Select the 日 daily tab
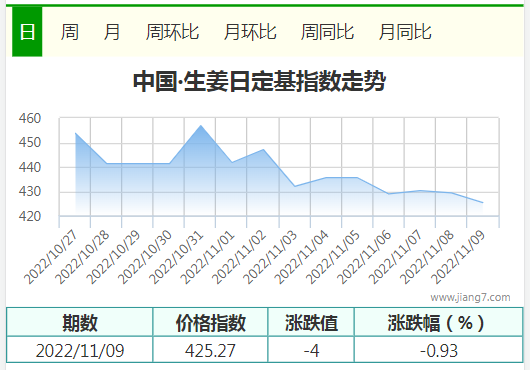The height and width of the screenshot is (370, 530). pyautogui.click(x=27, y=32)
